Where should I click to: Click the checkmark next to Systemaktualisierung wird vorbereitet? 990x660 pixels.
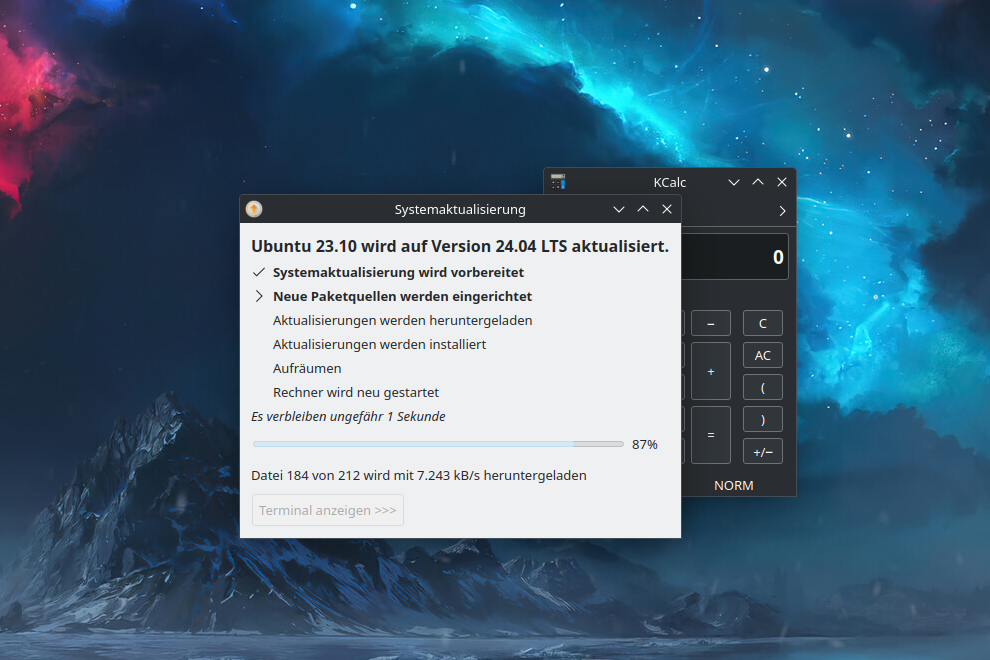[x=259, y=272]
